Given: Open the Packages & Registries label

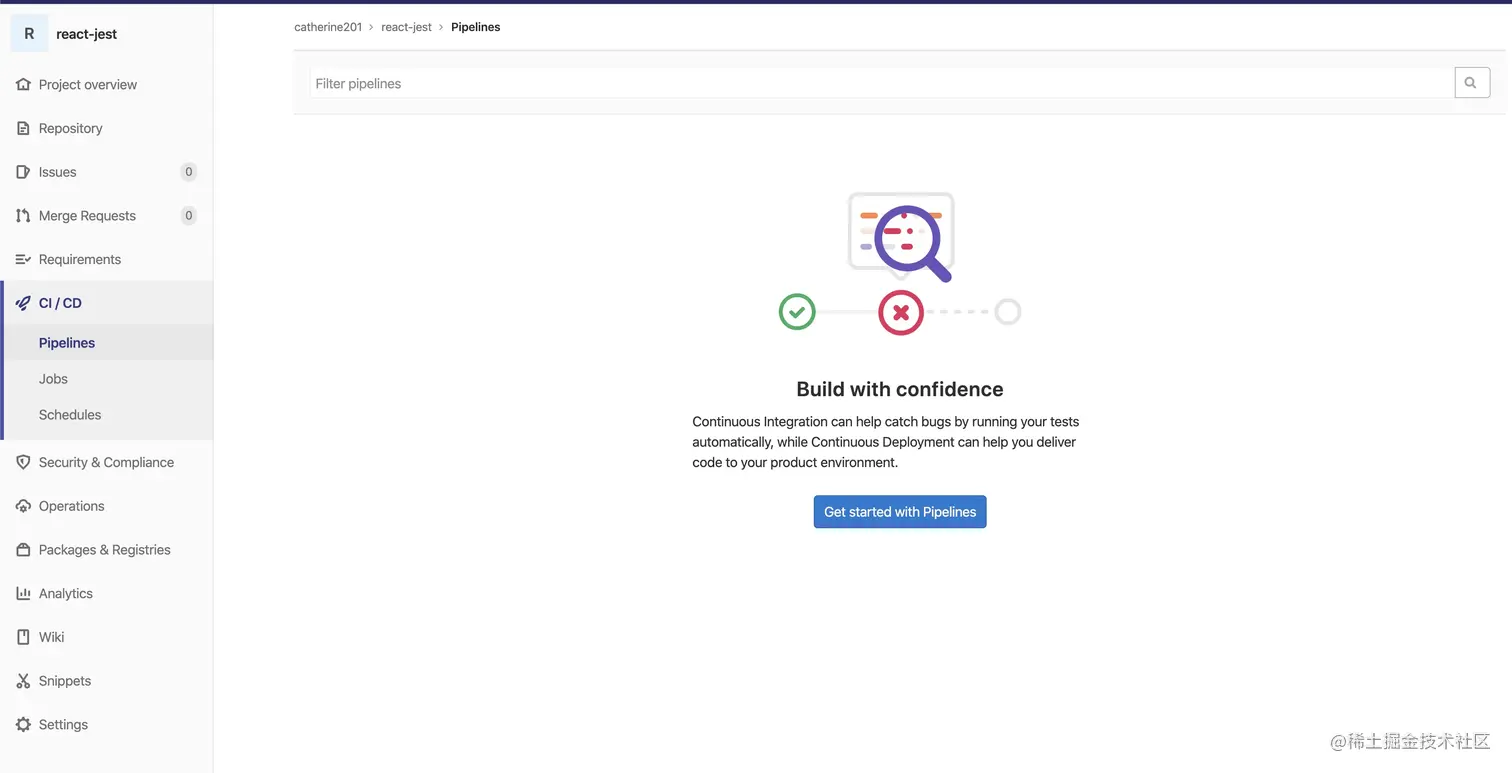Looking at the screenshot, I should [x=105, y=550].
